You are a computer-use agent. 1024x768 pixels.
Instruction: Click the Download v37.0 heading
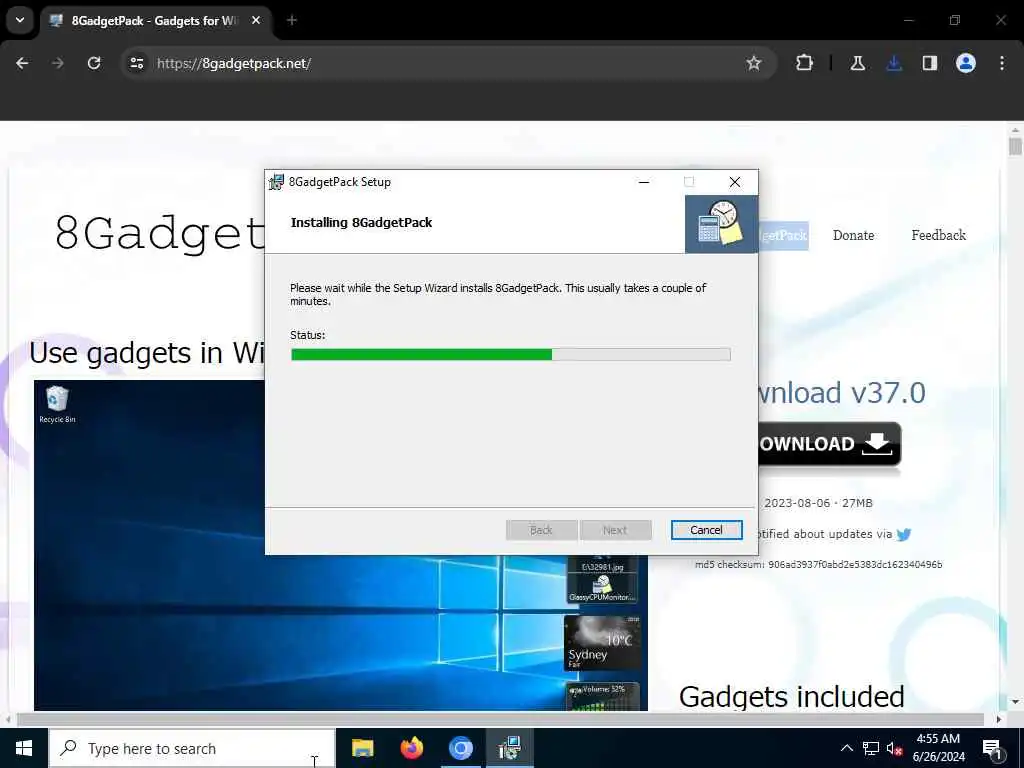pos(841,393)
